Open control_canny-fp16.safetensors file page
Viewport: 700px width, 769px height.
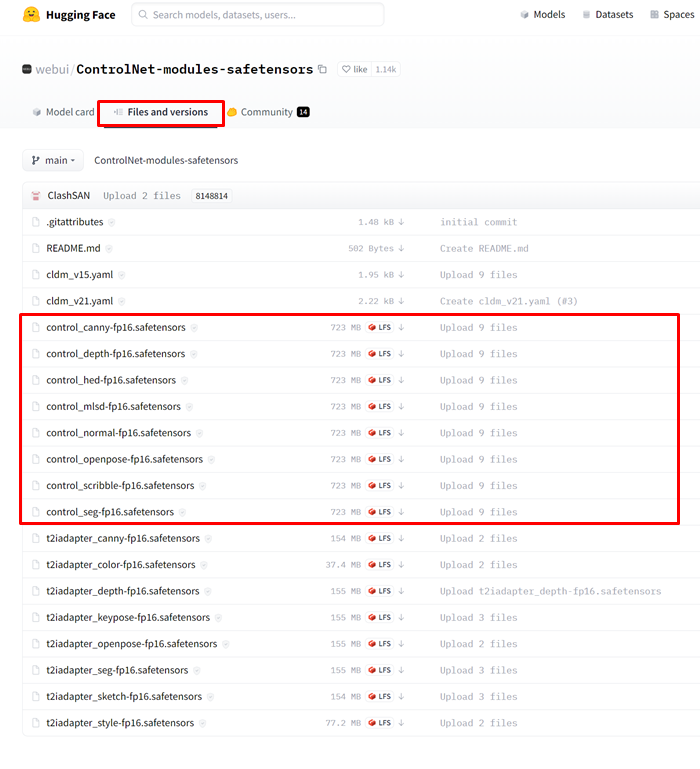click(x=116, y=328)
